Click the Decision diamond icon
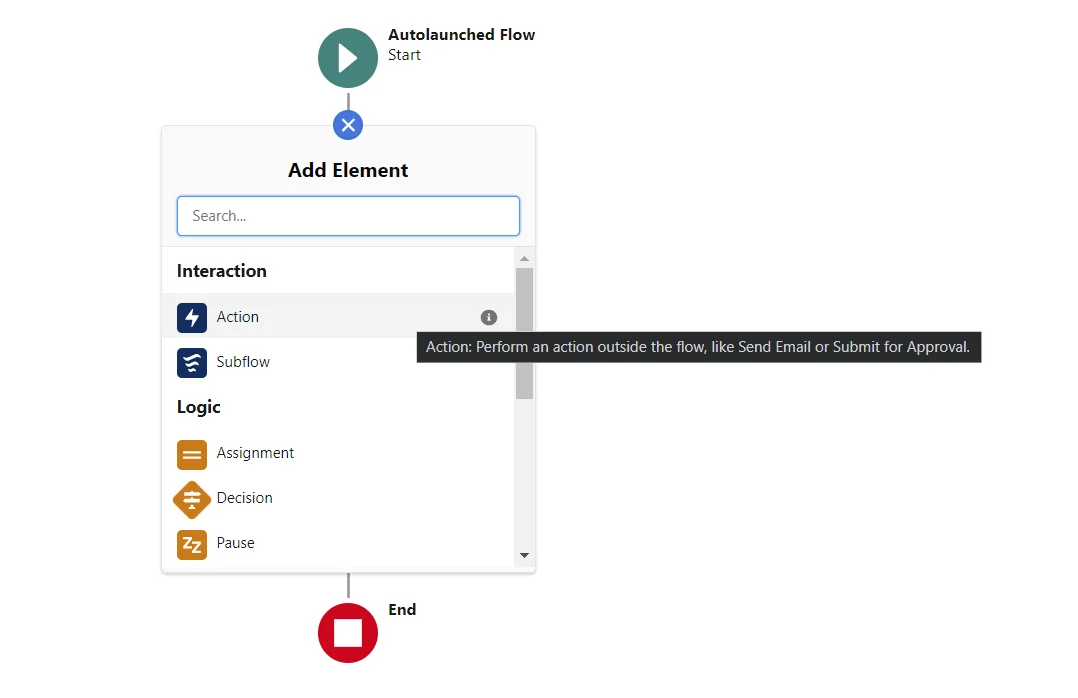 point(192,500)
